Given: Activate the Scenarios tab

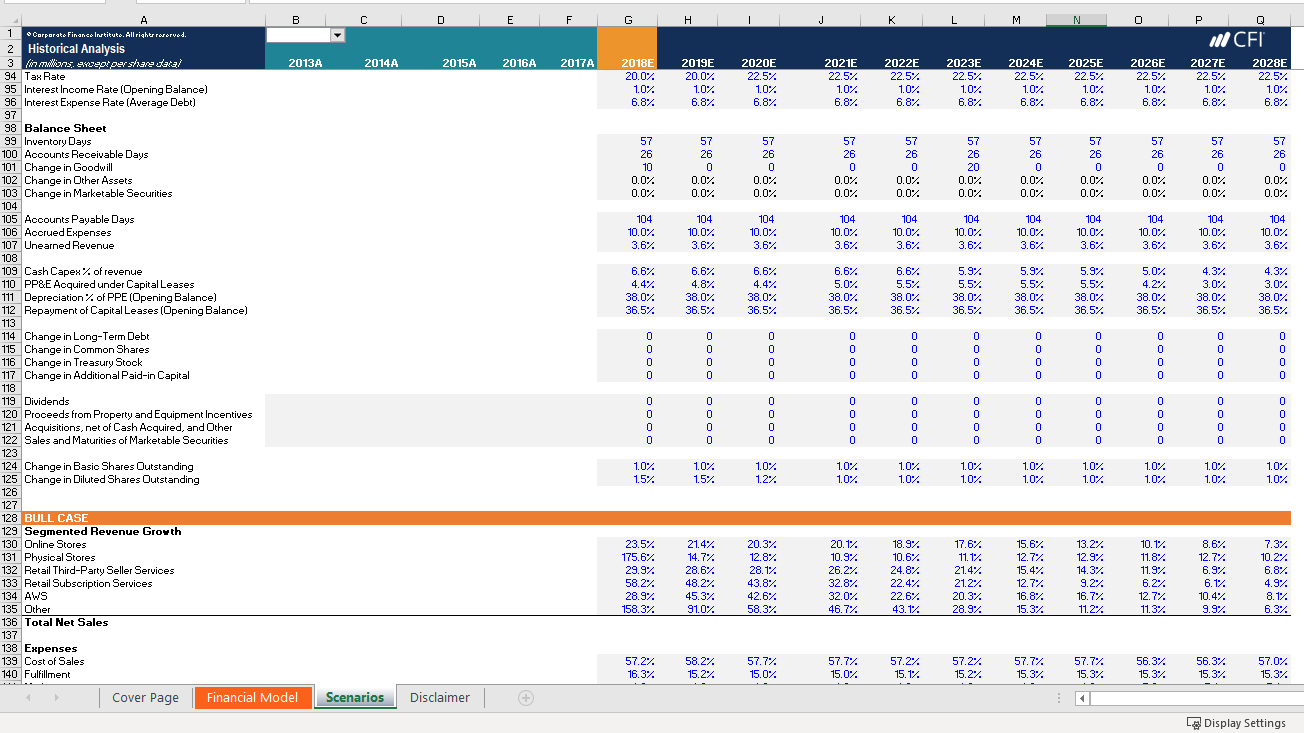Looking at the screenshot, I should (x=355, y=697).
